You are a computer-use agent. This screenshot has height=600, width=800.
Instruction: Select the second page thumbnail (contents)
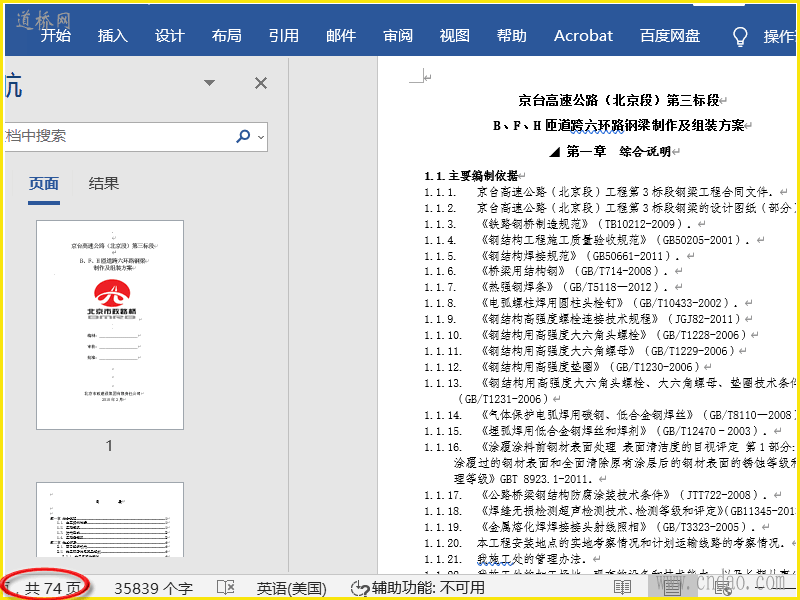pyautogui.click(x=110, y=519)
